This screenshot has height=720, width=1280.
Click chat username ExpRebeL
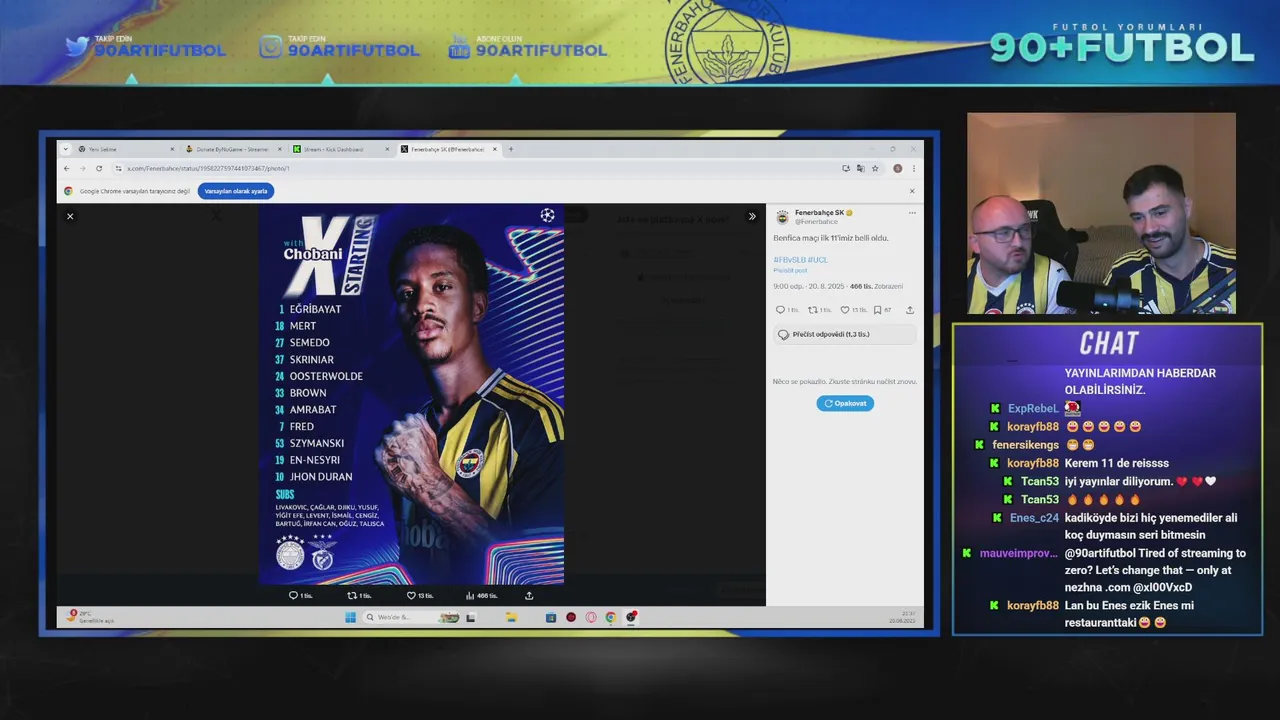[x=1033, y=408]
